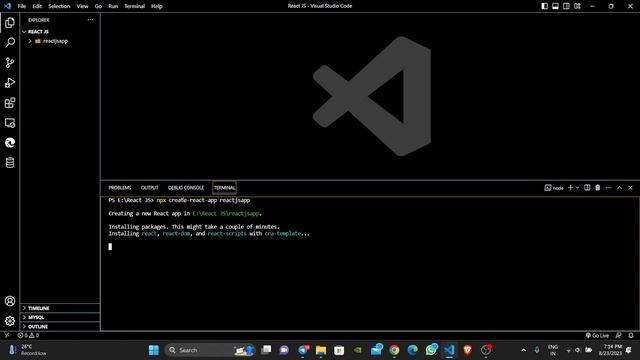Open WhatsApp from the taskbar
Image resolution: width=640 pixels, height=360 pixels.
[x=431, y=350]
